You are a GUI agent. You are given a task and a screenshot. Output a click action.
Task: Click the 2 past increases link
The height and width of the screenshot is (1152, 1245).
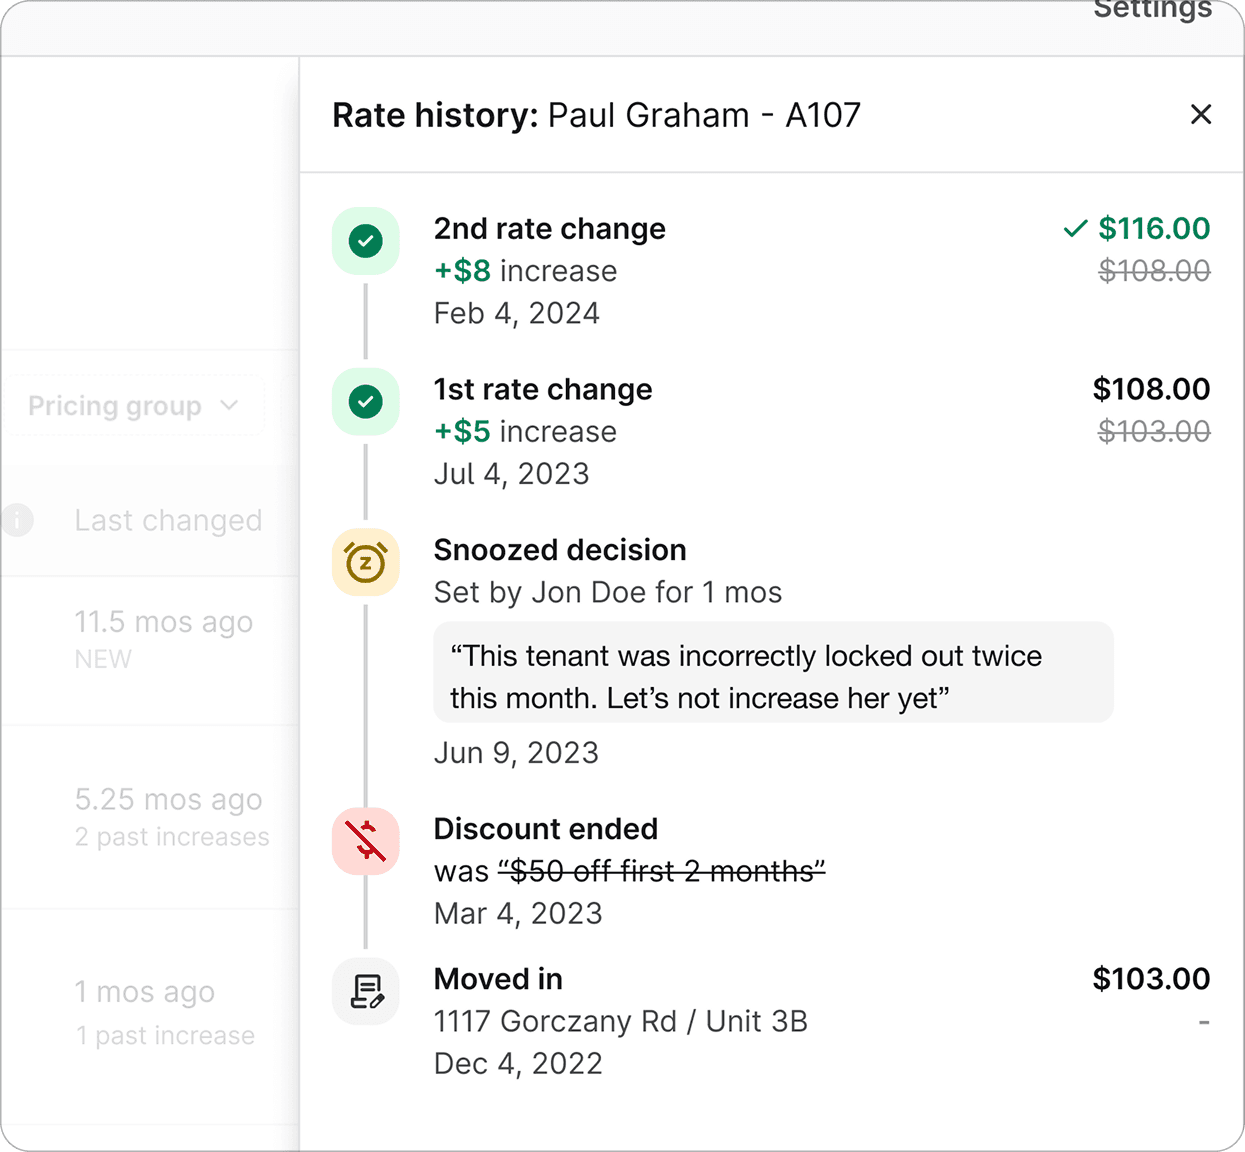172,837
